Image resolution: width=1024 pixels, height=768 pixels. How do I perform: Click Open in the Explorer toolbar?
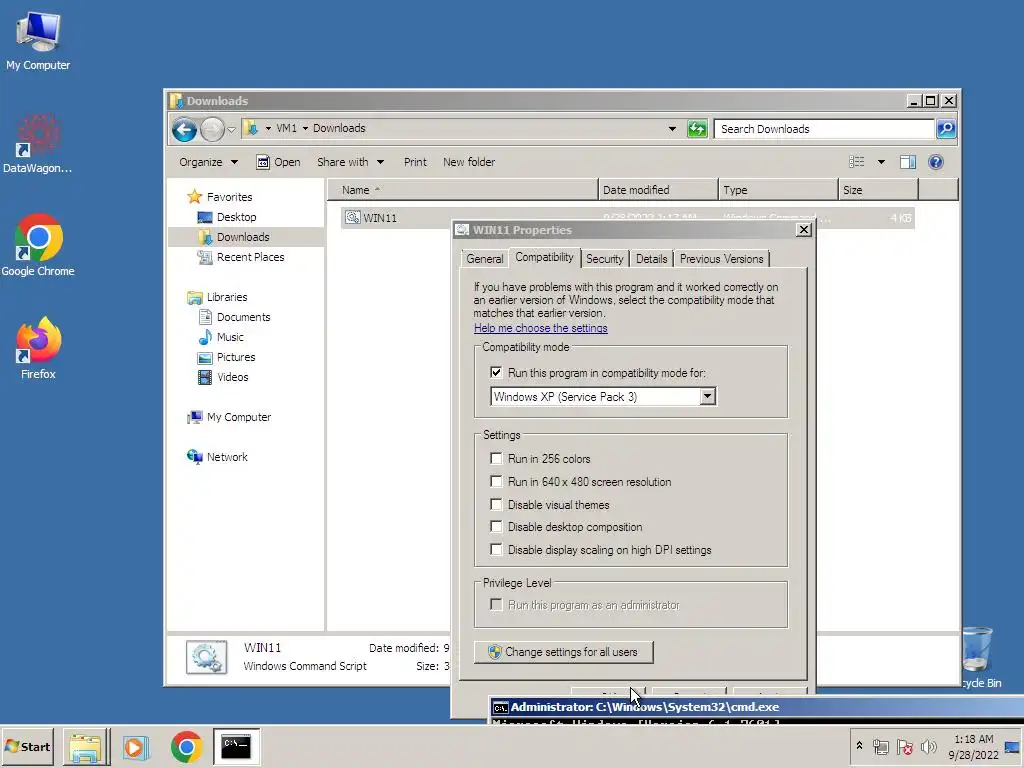pyautogui.click(x=279, y=162)
